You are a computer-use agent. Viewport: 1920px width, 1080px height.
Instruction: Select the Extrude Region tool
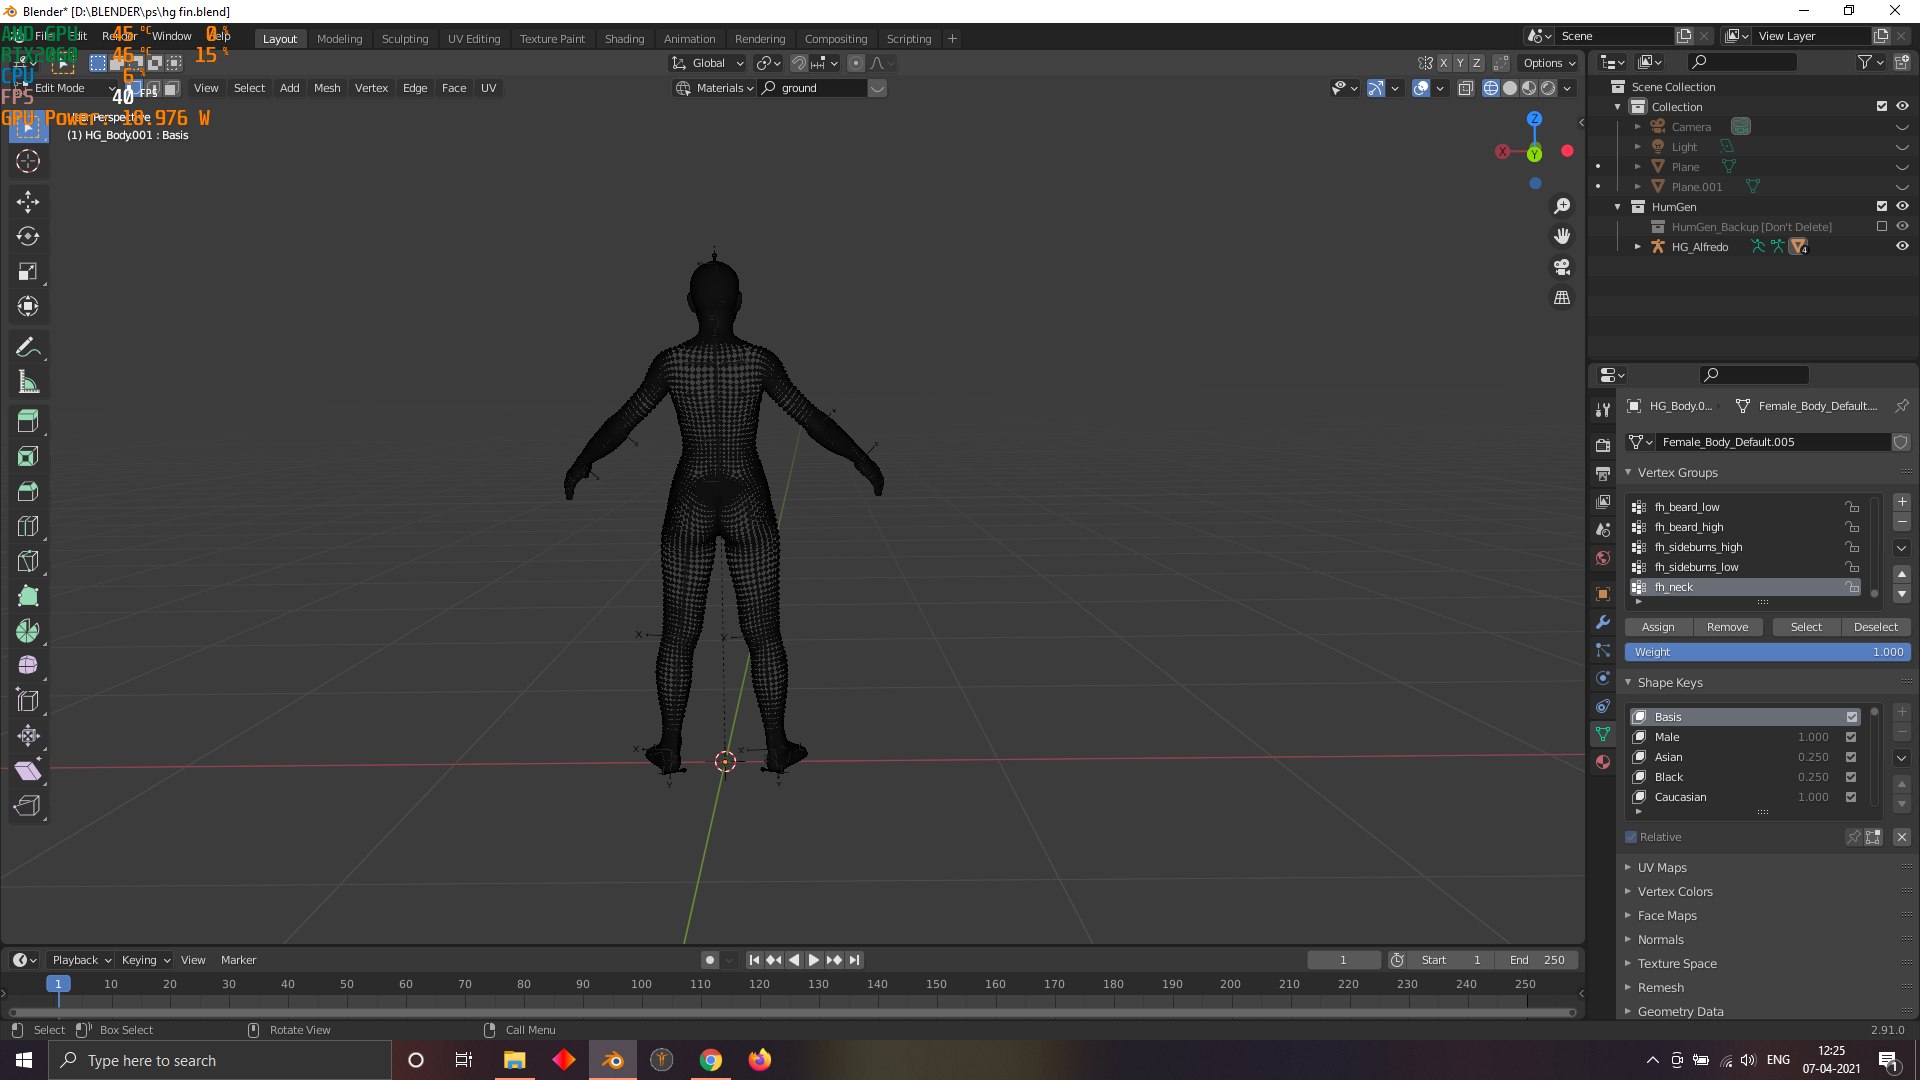28,421
